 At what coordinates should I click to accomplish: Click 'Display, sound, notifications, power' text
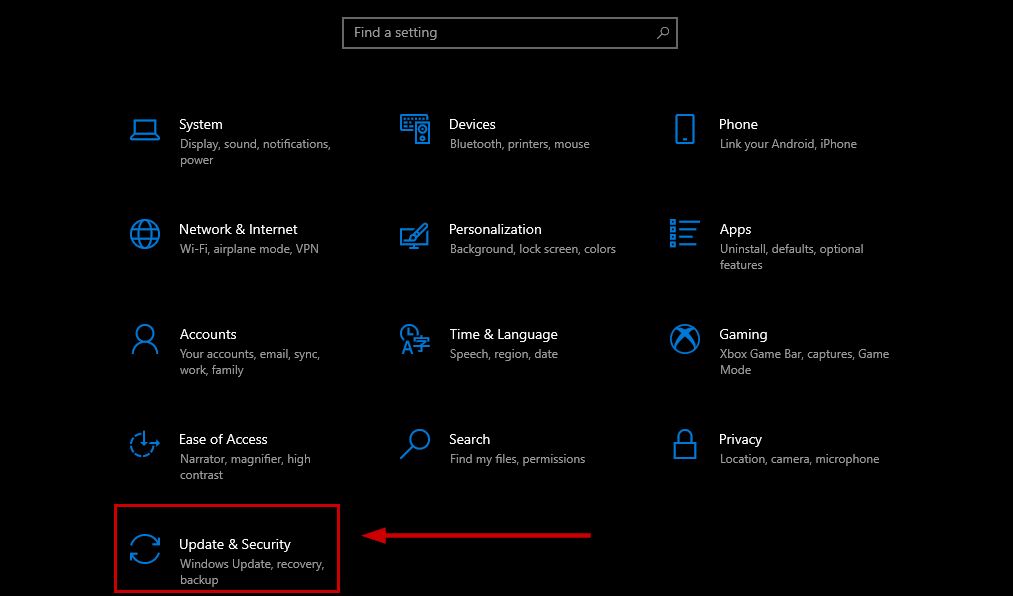pos(255,152)
